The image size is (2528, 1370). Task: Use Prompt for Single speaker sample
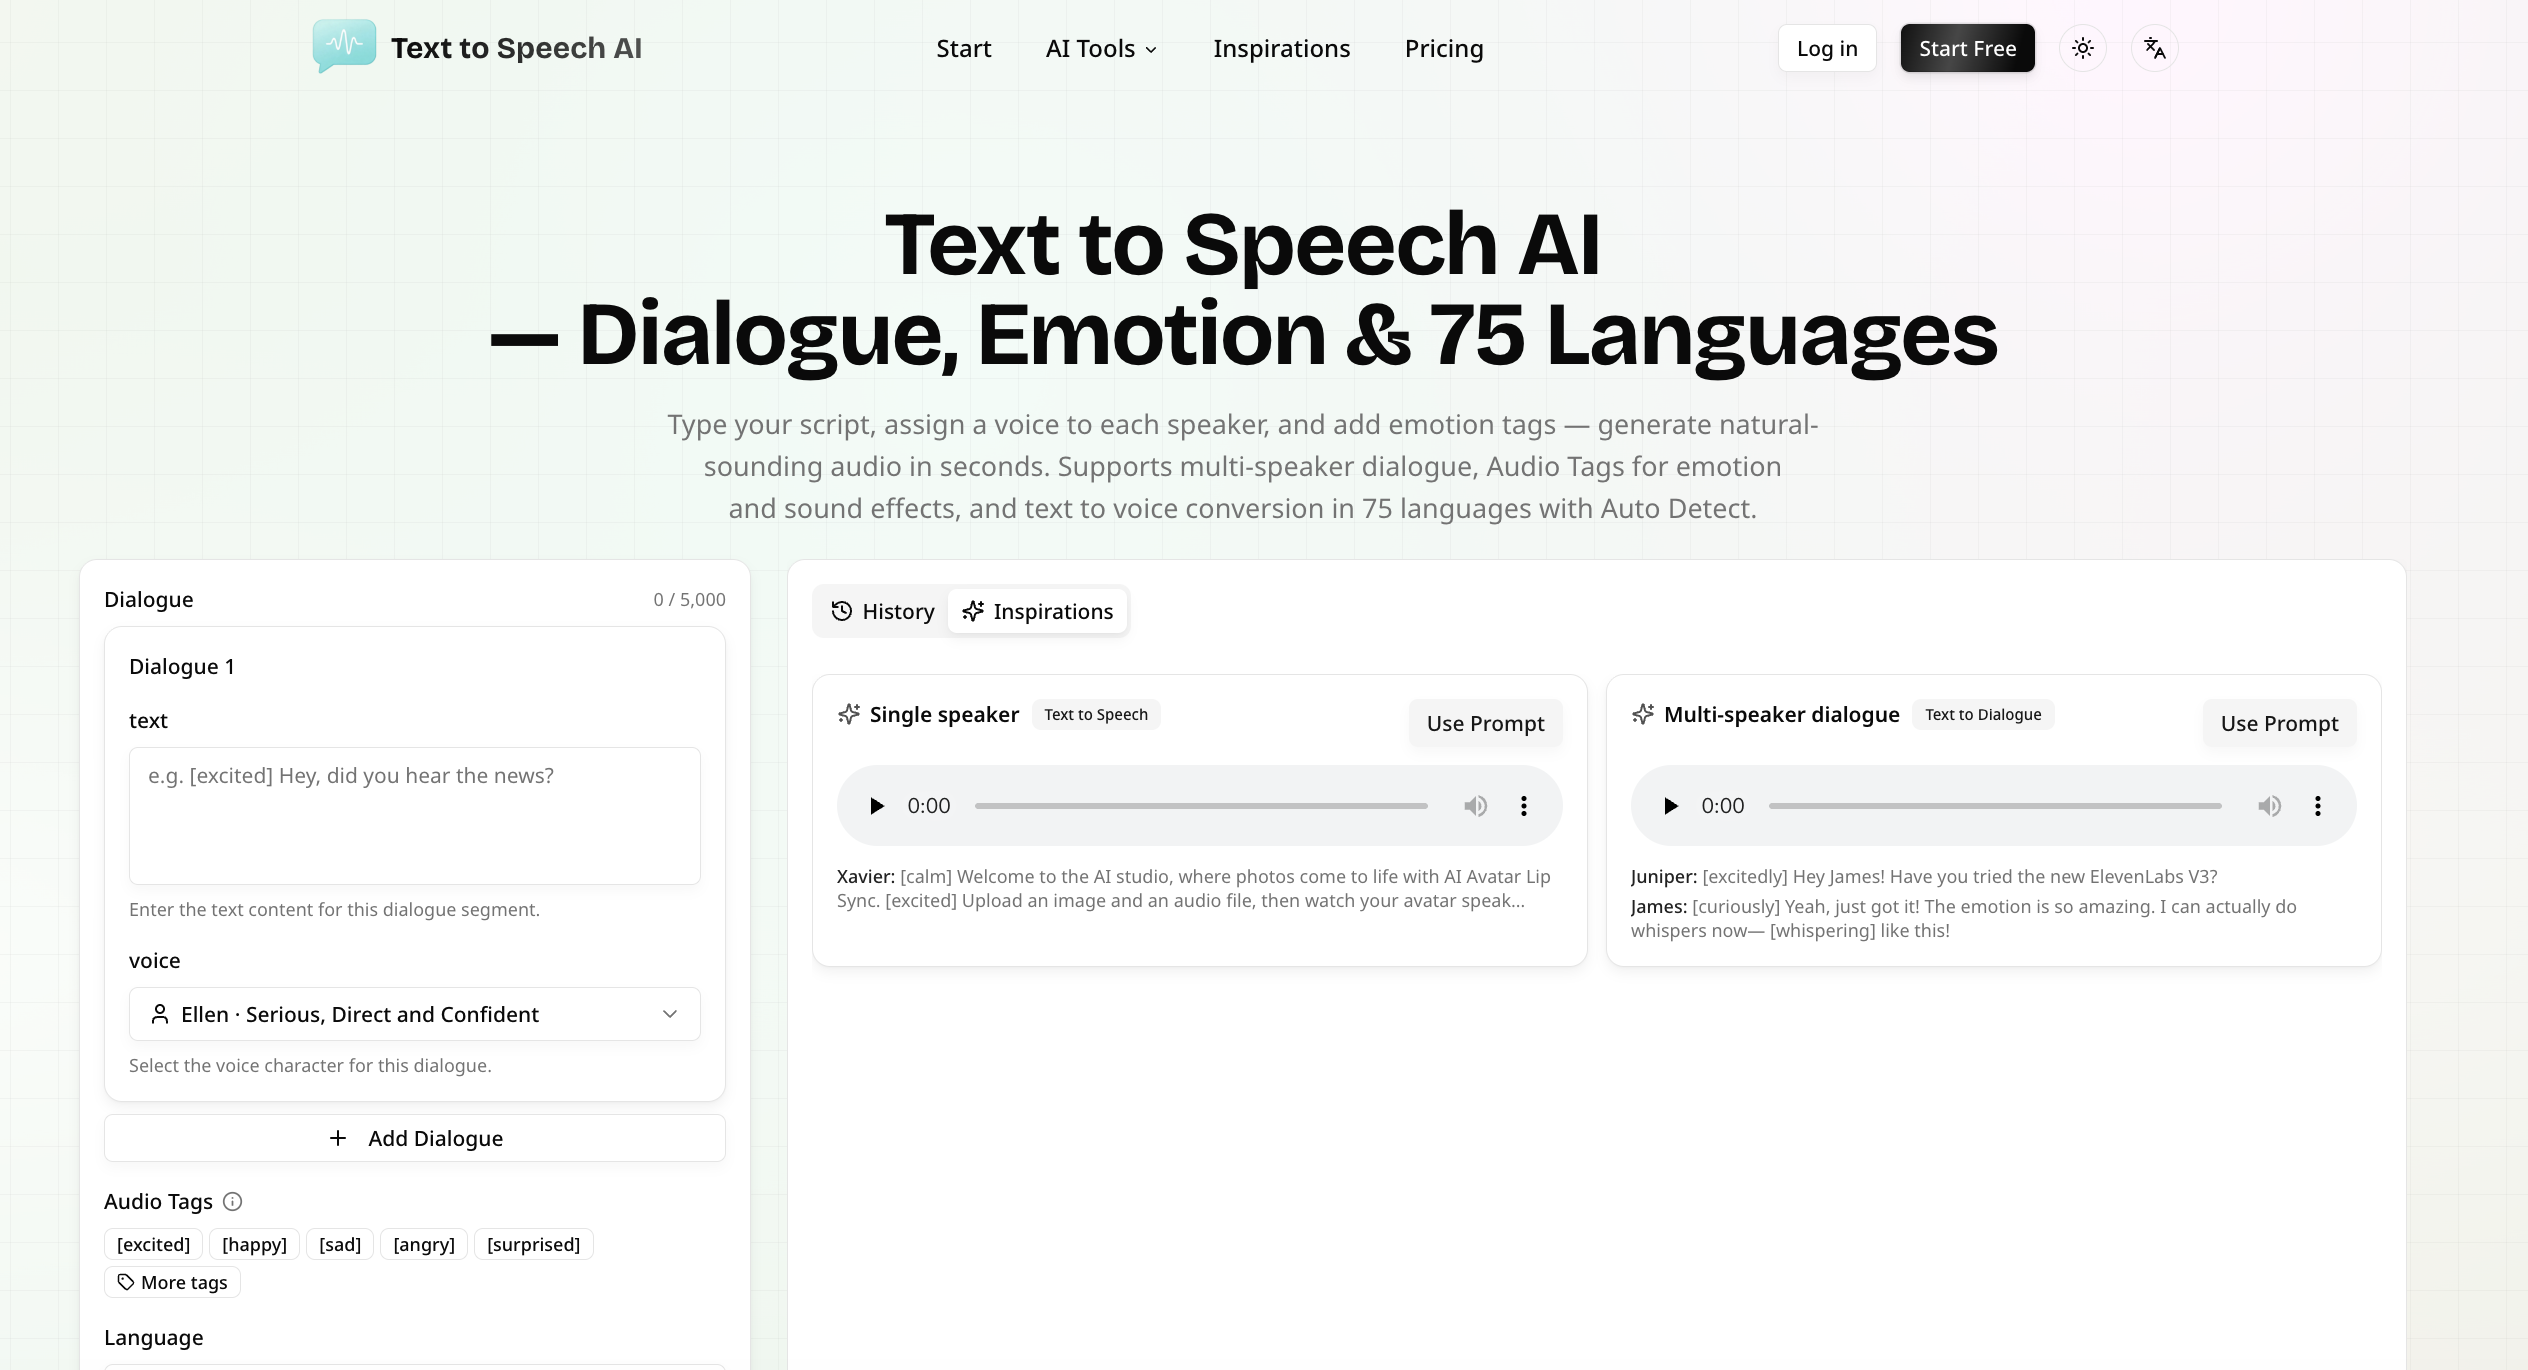pyautogui.click(x=1485, y=723)
